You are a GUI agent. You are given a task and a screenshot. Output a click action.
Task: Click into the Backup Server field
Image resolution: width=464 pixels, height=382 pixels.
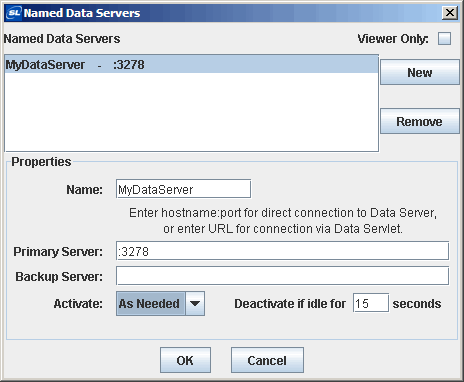pos(282,276)
